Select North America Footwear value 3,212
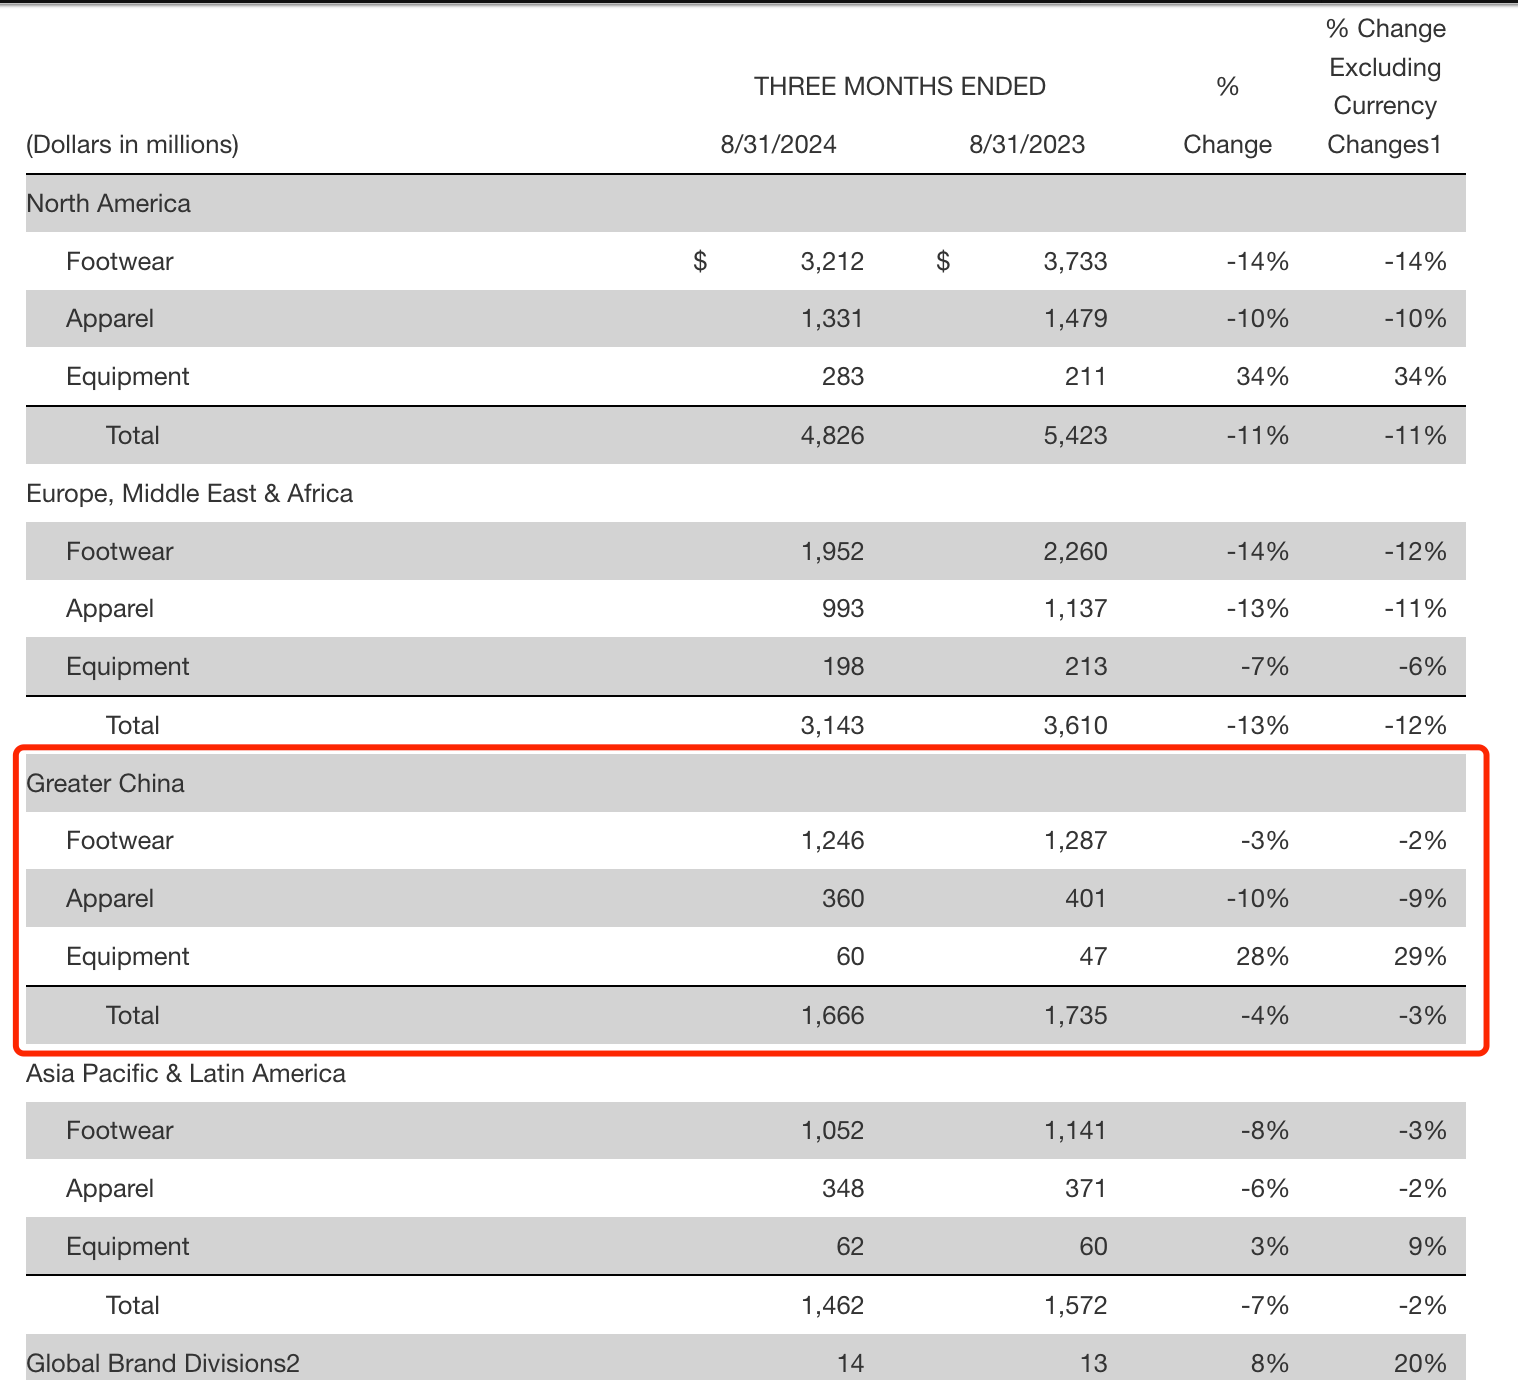Screen dimensions: 1518x1380 point(831,262)
